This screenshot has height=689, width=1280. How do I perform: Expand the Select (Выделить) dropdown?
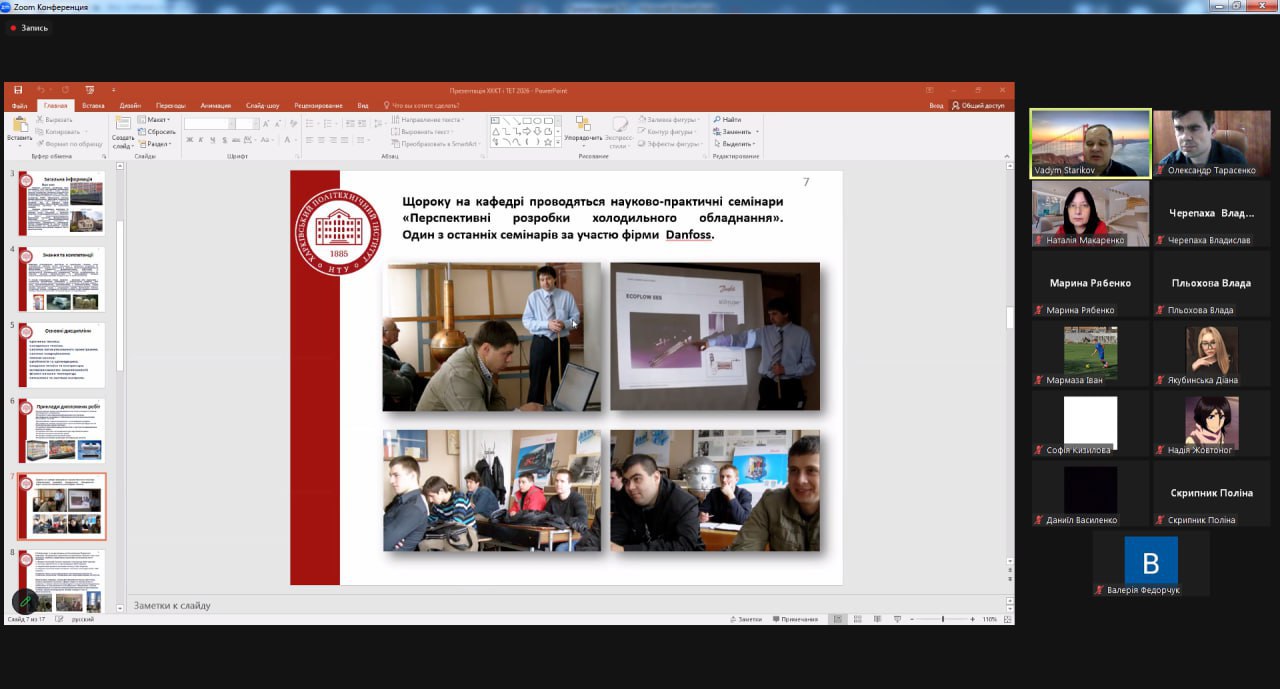(x=738, y=143)
